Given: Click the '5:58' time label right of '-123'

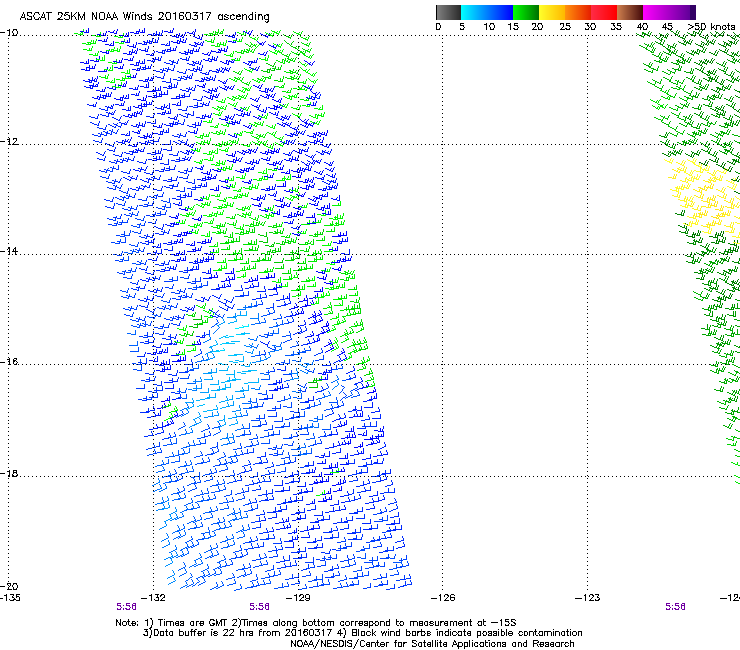Looking at the screenshot, I should (675, 607).
